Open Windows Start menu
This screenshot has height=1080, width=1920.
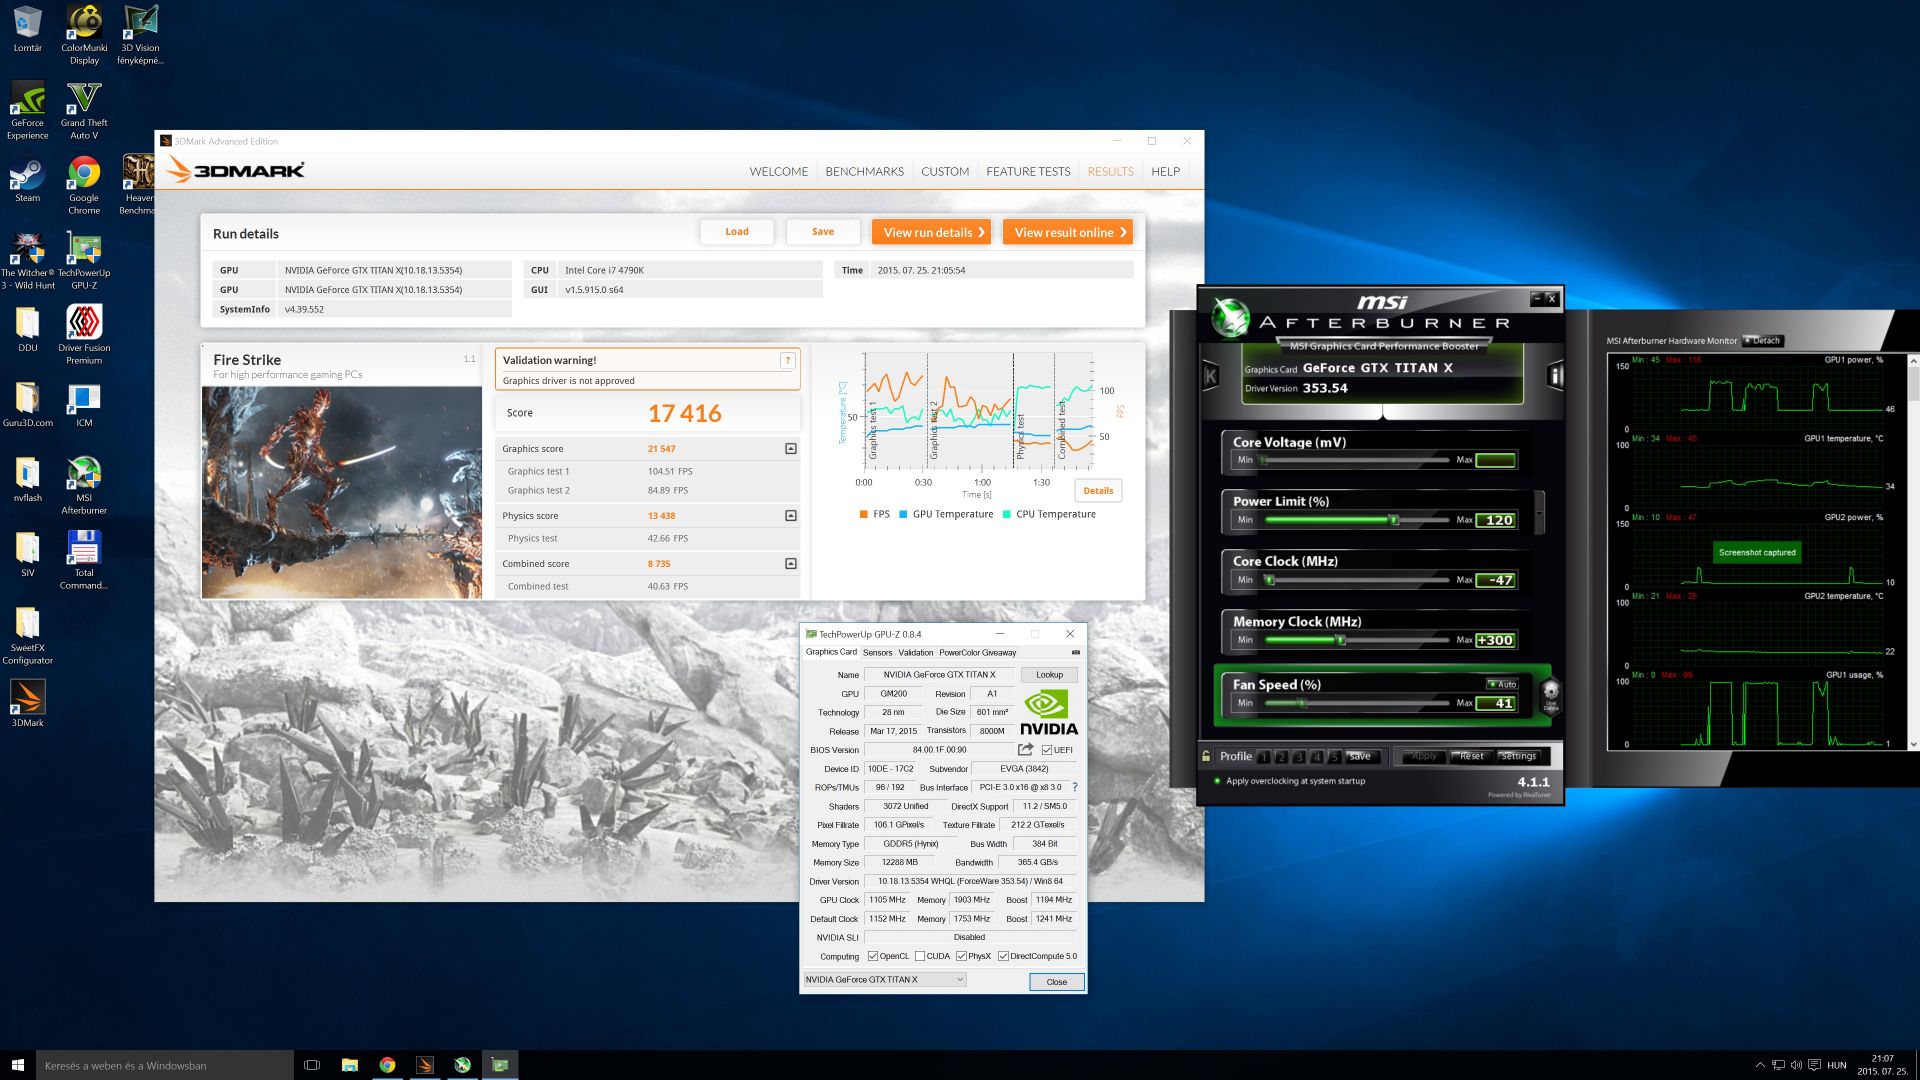point(17,1065)
